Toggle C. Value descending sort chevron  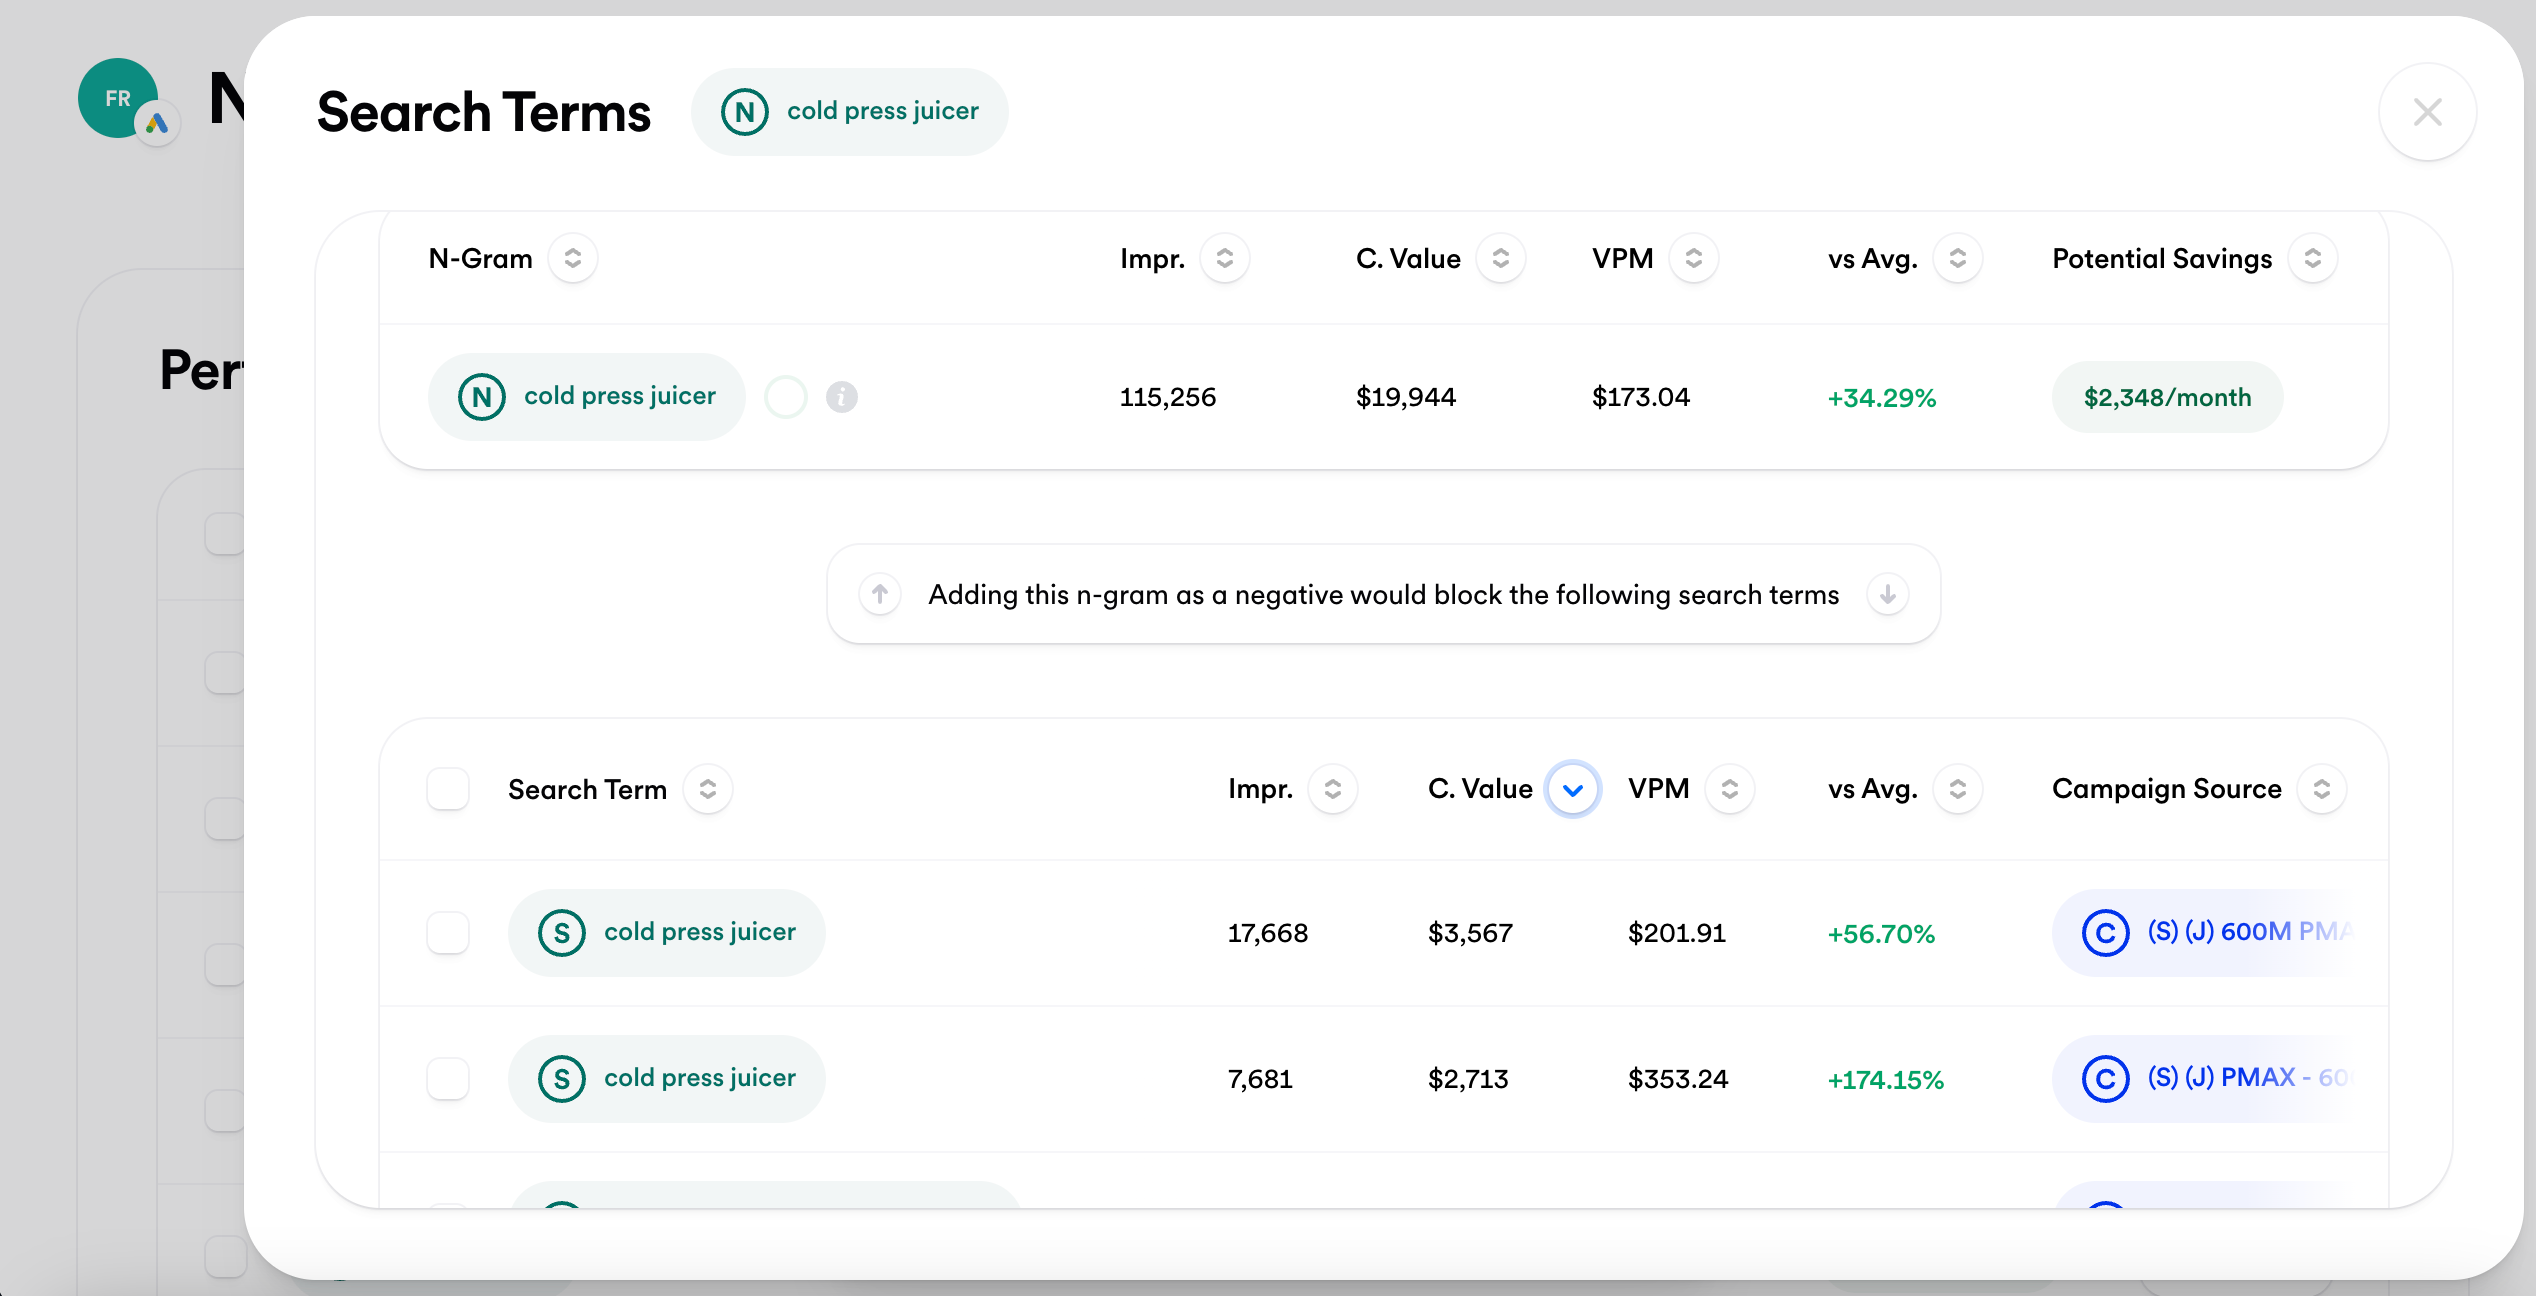(1572, 789)
